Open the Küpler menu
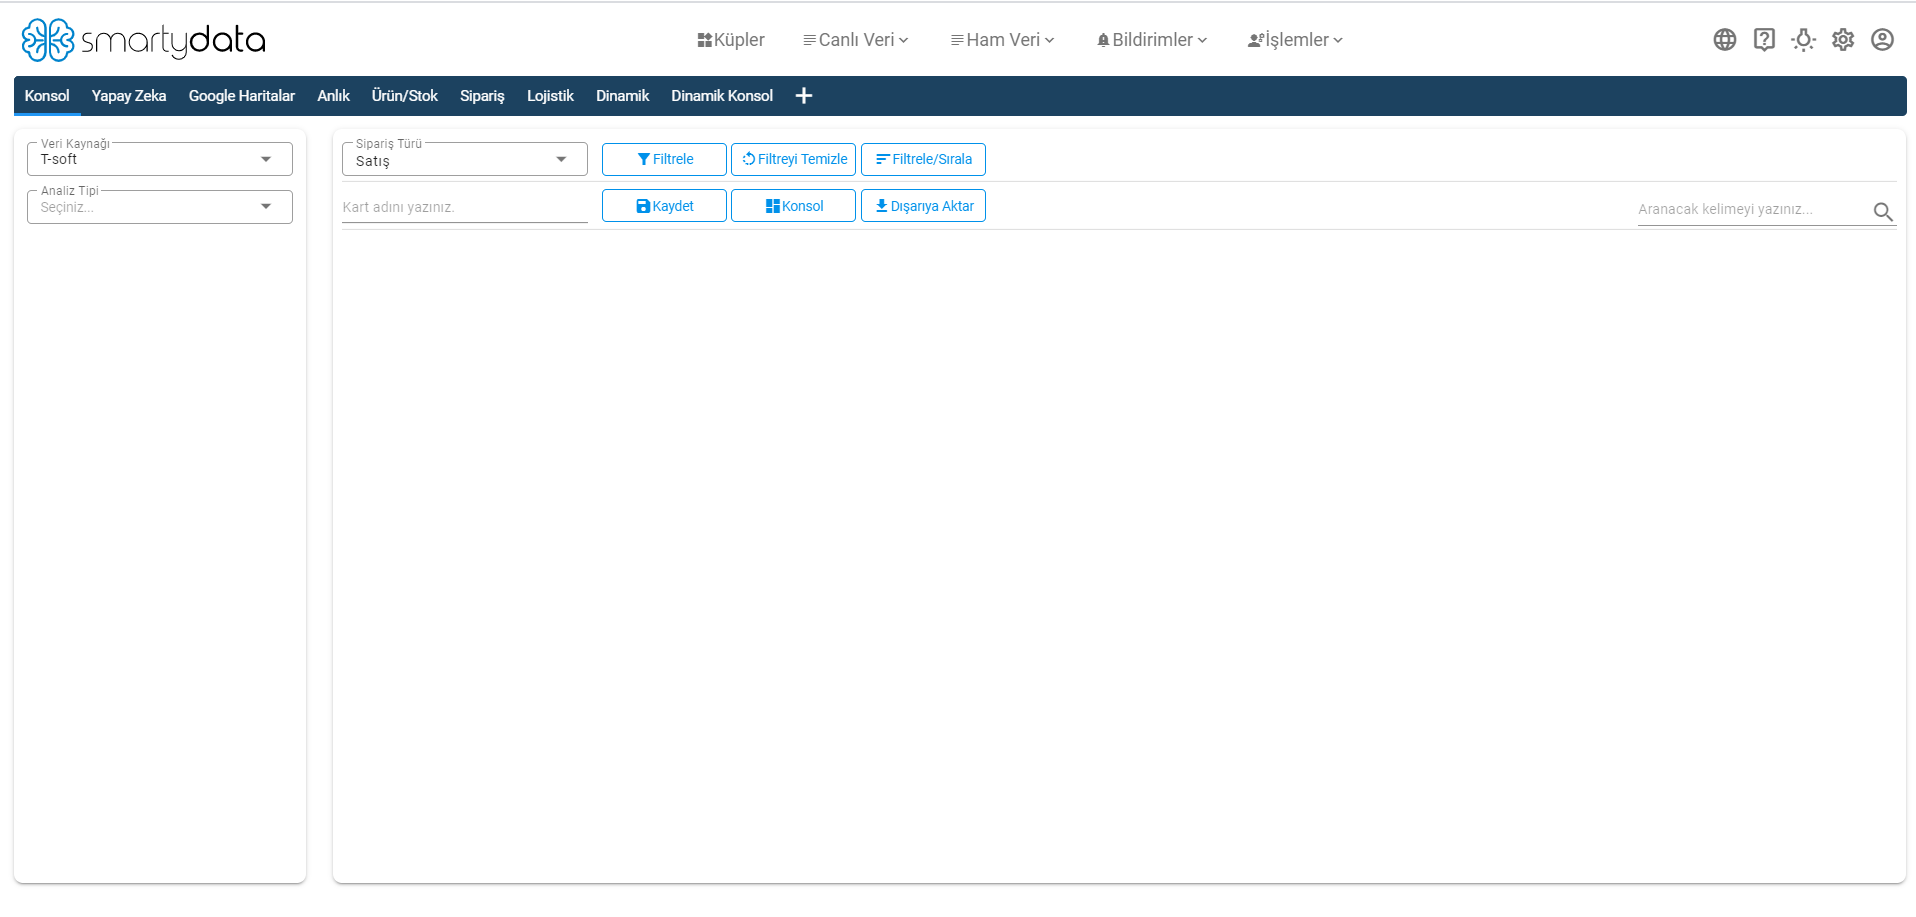1916x917 pixels. click(731, 40)
